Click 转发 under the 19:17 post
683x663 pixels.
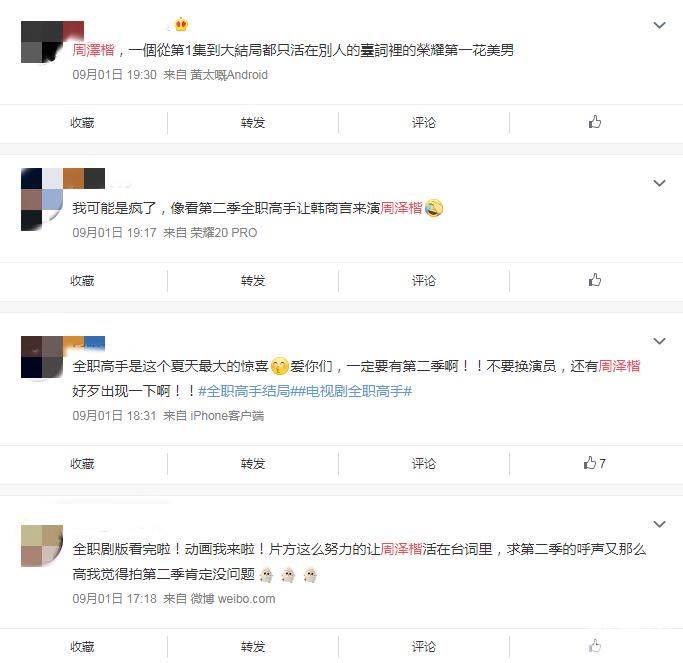pyautogui.click(x=253, y=280)
